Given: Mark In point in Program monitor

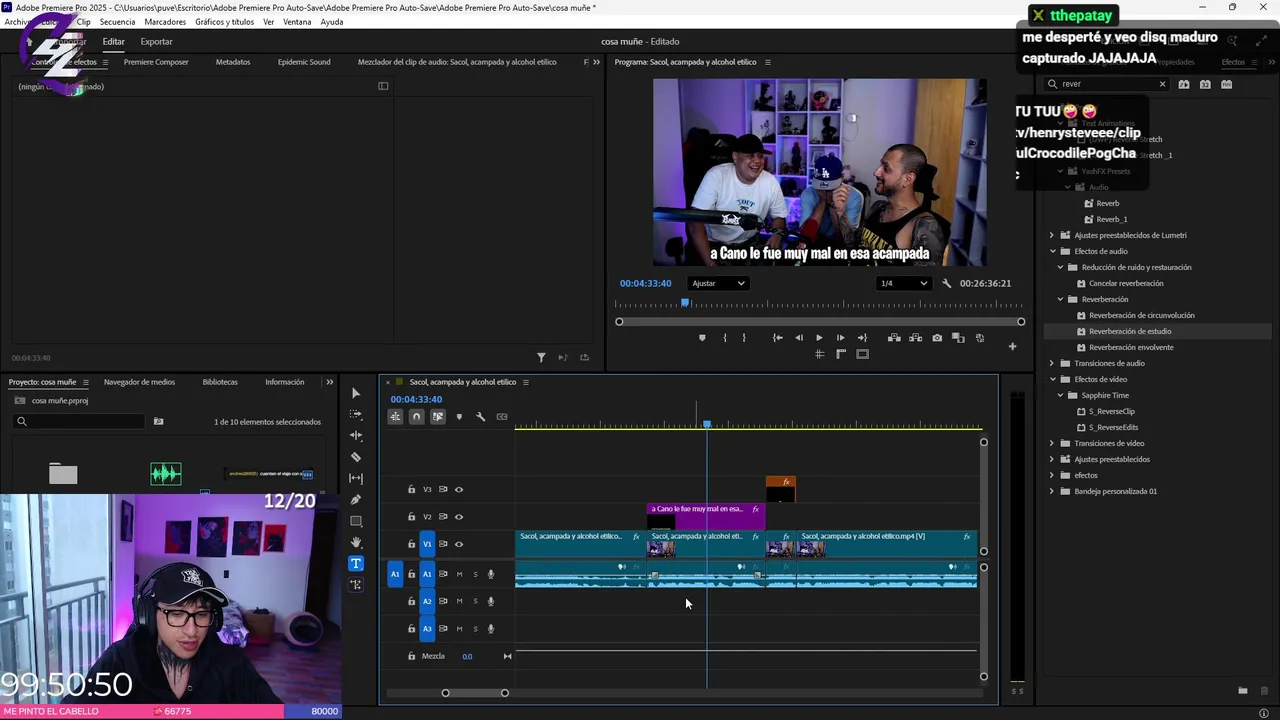Looking at the screenshot, I should coord(725,338).
